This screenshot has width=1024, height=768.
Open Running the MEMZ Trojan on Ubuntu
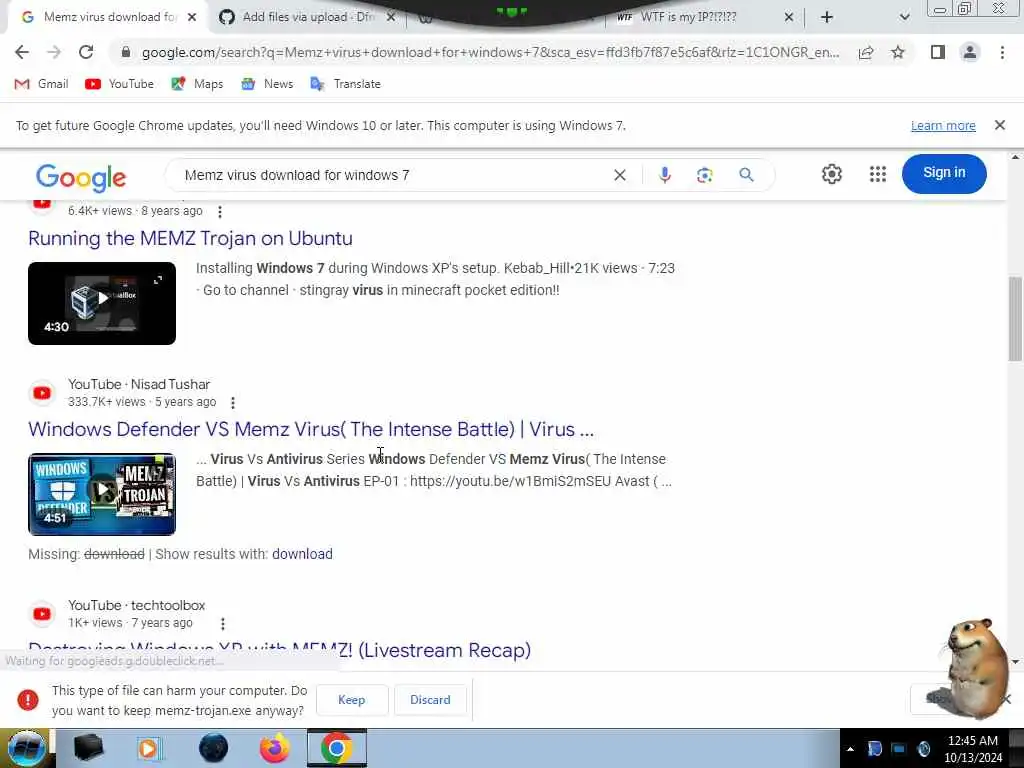pos(190,238)
